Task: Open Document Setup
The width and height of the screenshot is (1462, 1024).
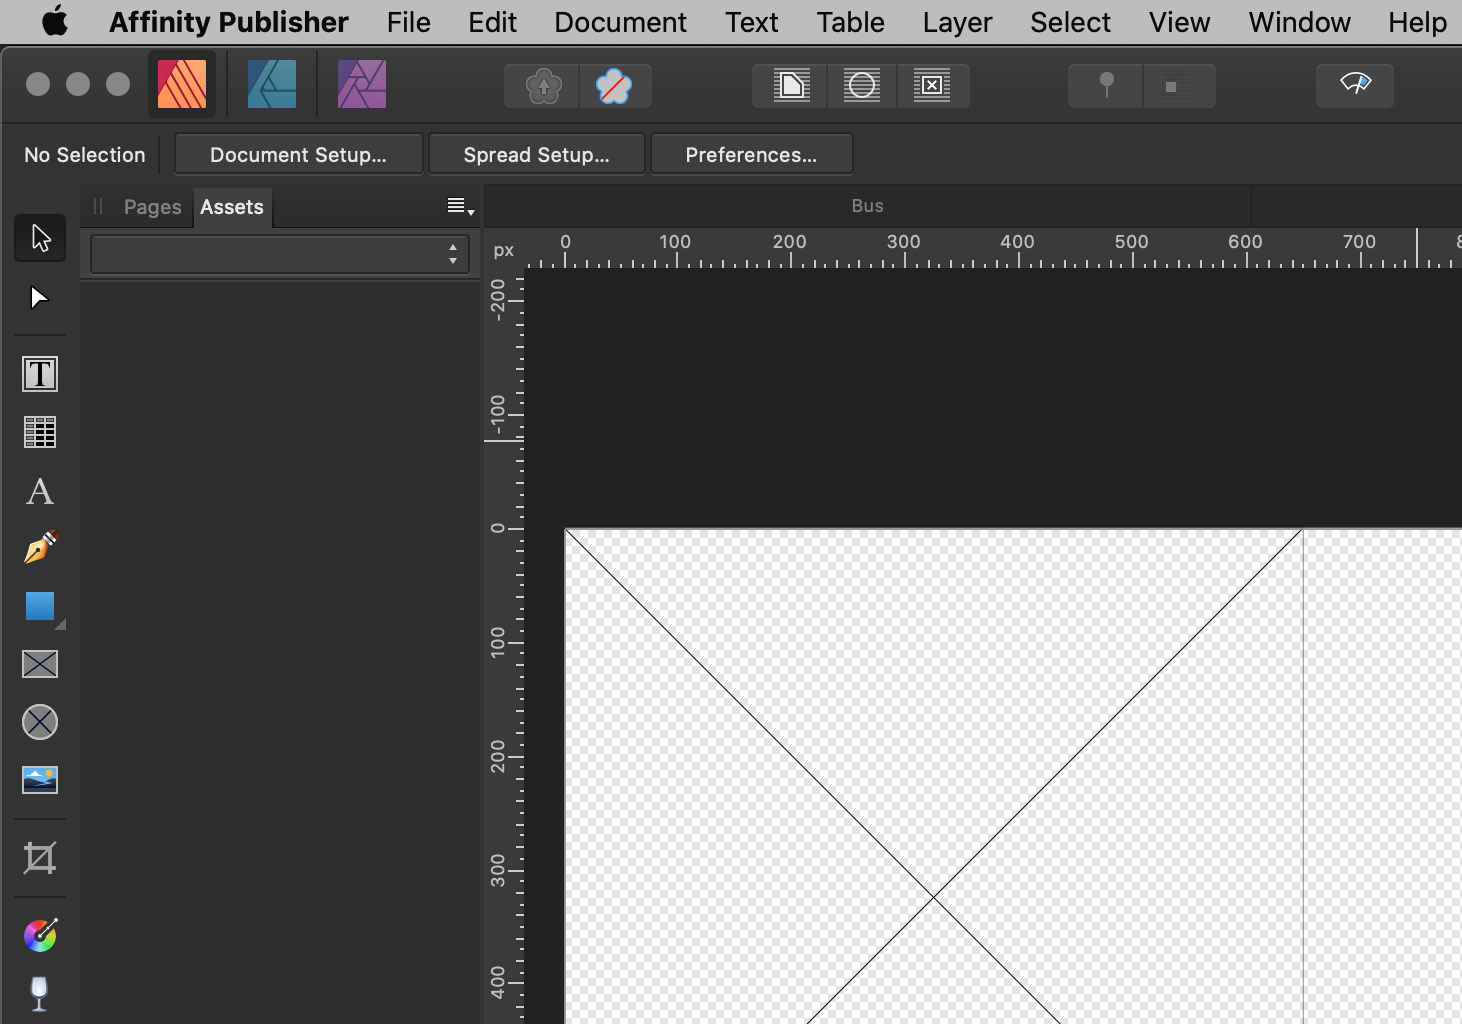Action: click(297, 154)
